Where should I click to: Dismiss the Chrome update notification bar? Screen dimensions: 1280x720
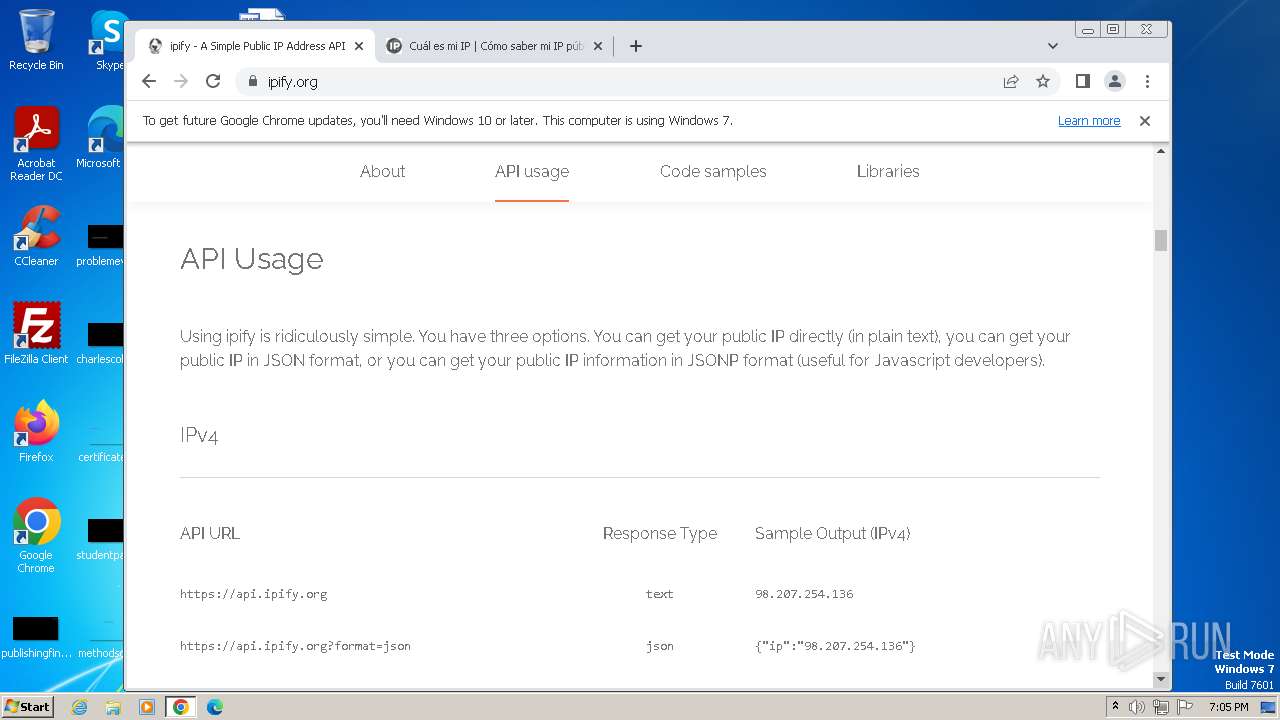pyautogui.click(x=1145, y=121)
